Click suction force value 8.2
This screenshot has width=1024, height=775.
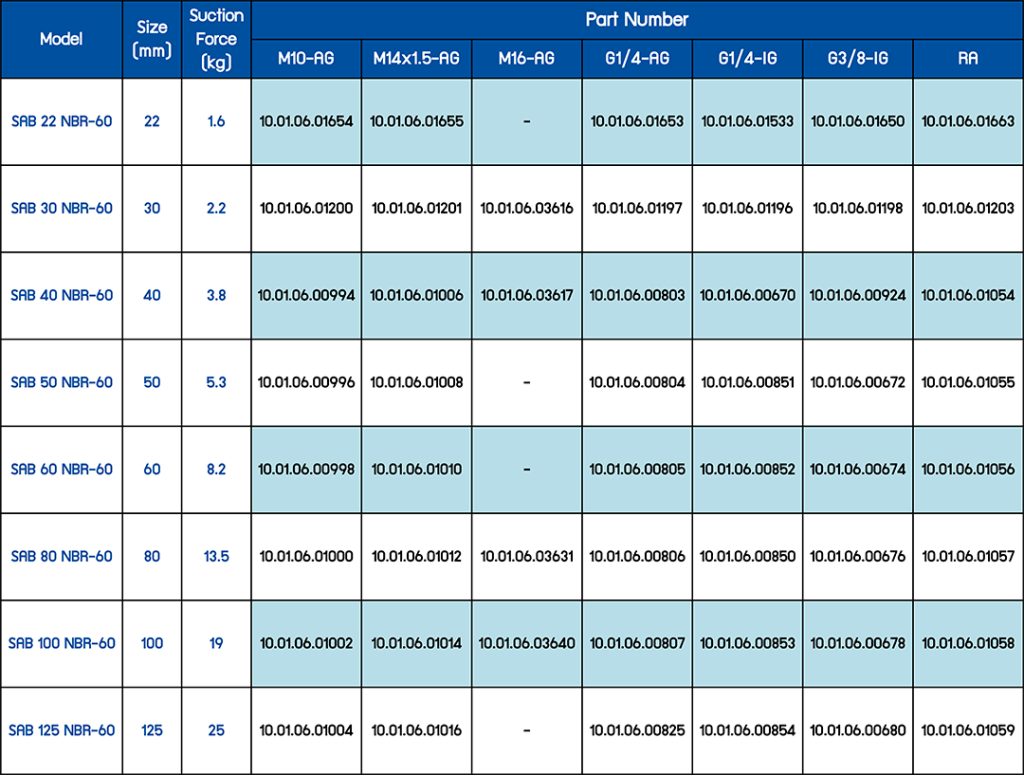(x=216, y=469)
